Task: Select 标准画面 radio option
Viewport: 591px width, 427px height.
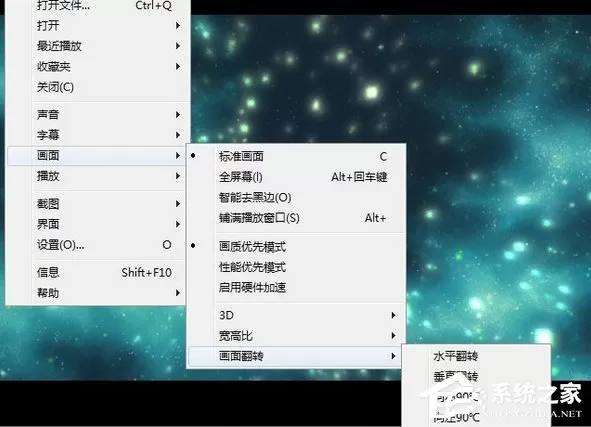Action: coord(296,156)
